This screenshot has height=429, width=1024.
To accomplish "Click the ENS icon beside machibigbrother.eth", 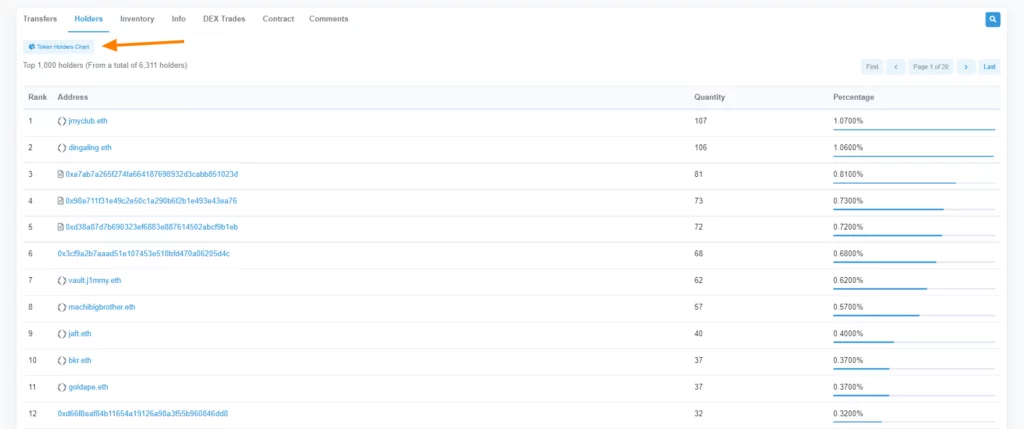I will tap(62, 307).
